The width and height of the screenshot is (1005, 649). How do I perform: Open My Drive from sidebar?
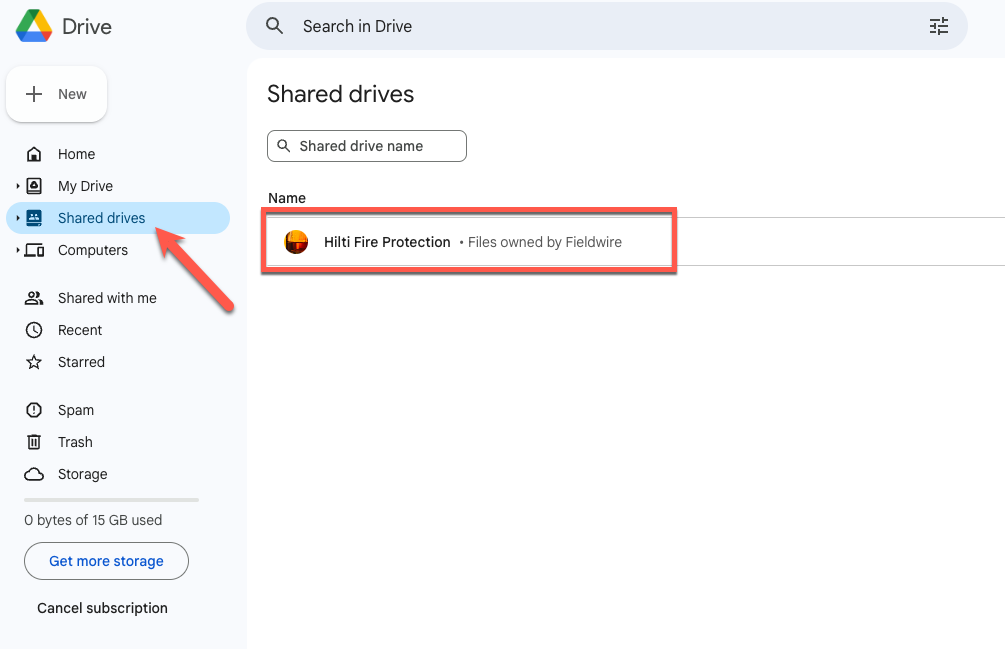(118, 186)
